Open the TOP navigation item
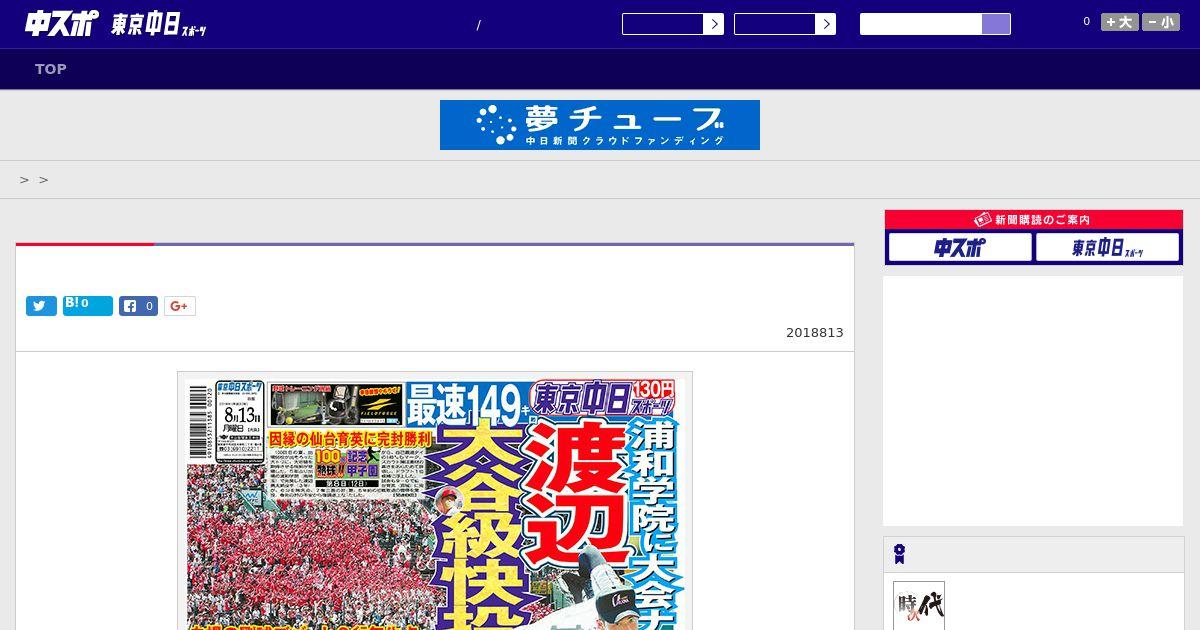The width and height of the screenshot is (1200, 630). coord(51,69)
